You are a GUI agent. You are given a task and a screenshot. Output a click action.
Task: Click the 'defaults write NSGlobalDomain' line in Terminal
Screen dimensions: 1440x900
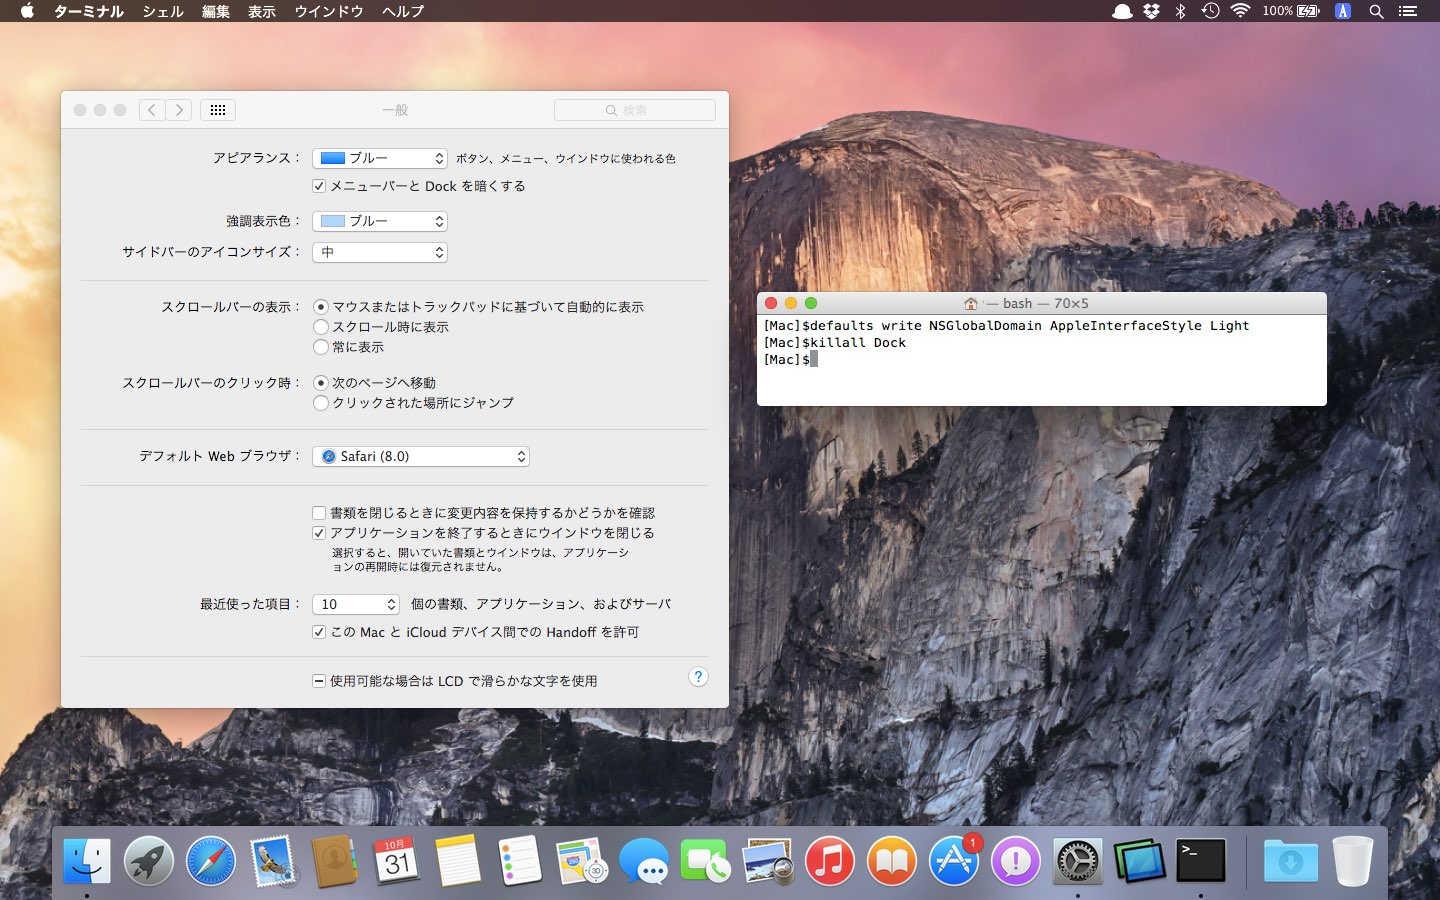(x=1006, y=326)
